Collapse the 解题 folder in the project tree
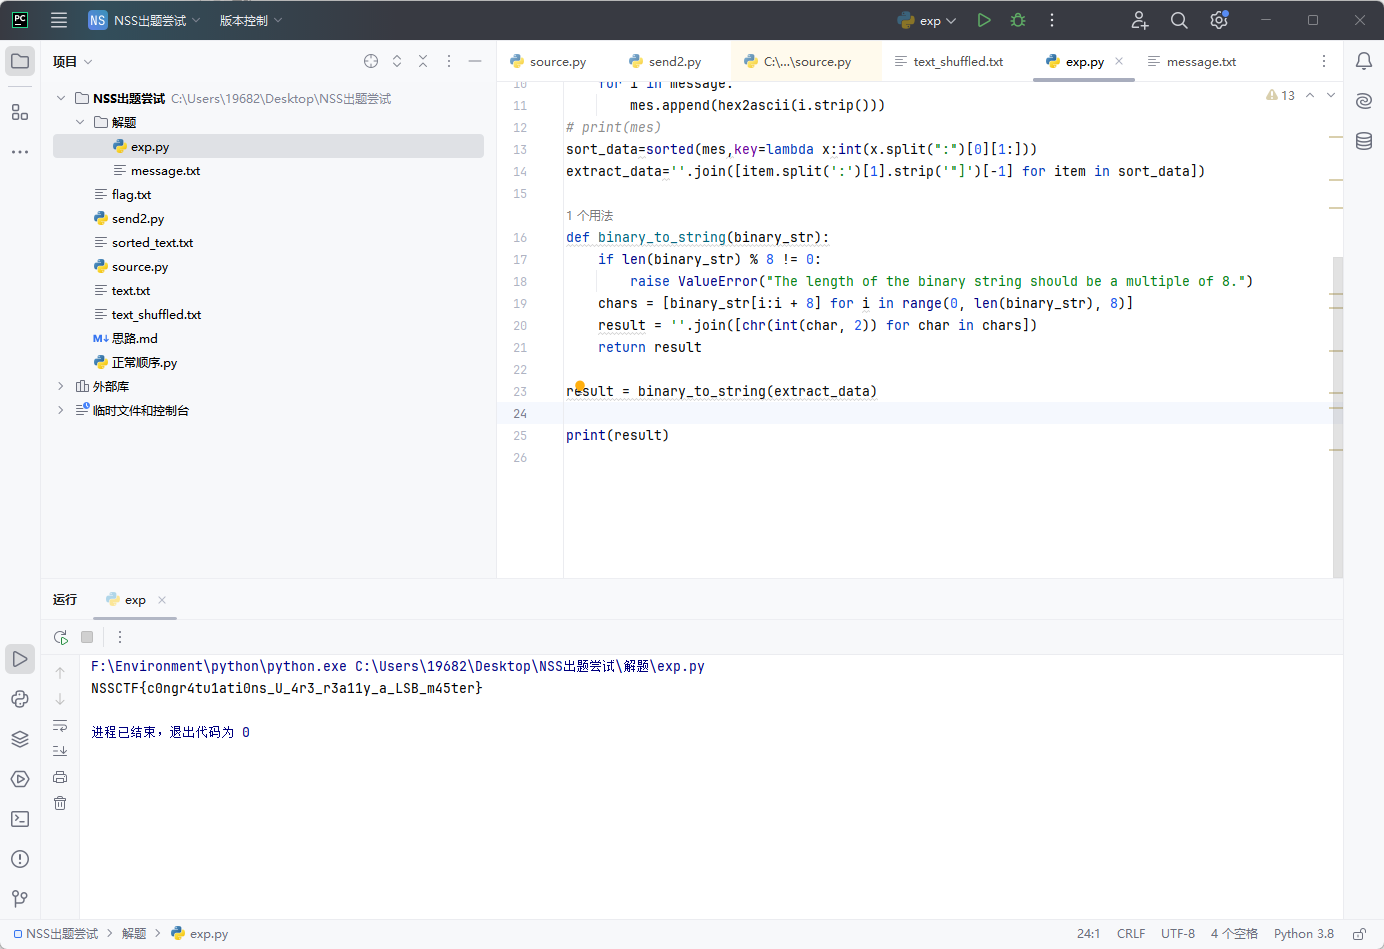The width and height of the screenshot is (1384, 949). click(x=80, y=122)
